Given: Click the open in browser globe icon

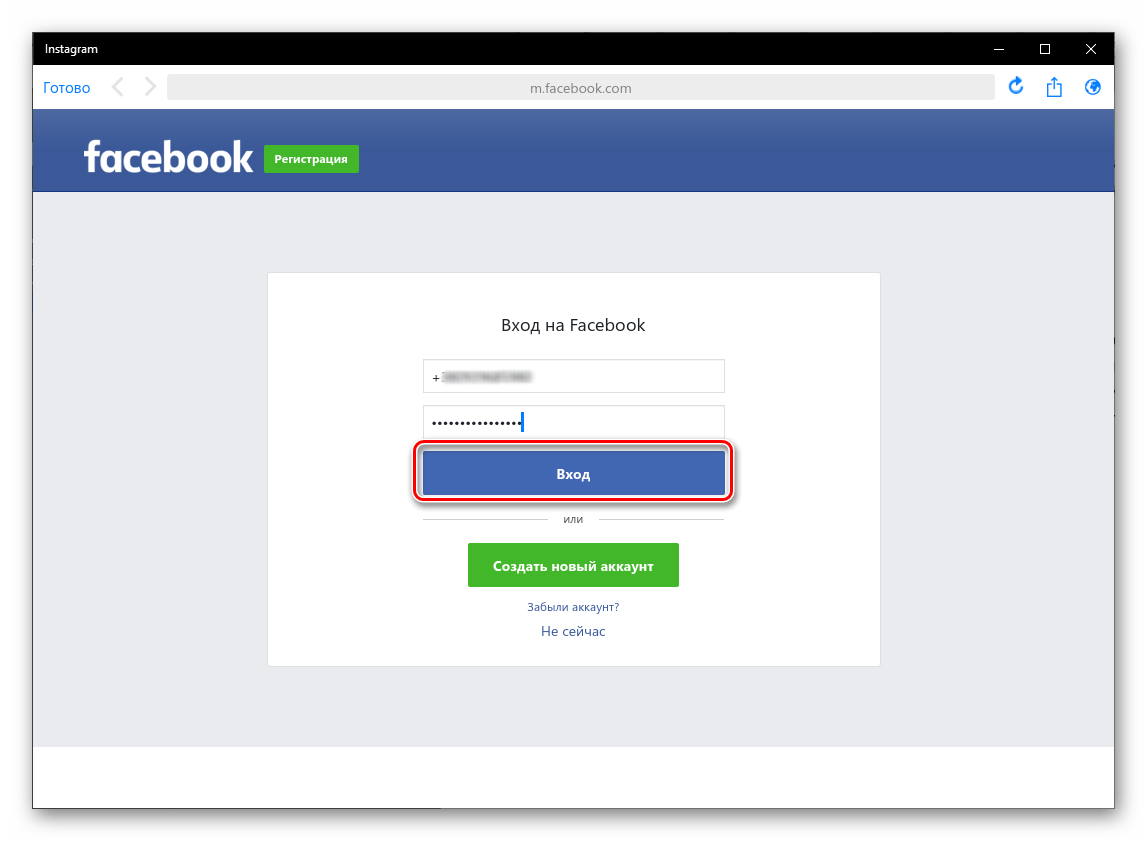Looking at the screenshot, I should [x=1092, y=87].
